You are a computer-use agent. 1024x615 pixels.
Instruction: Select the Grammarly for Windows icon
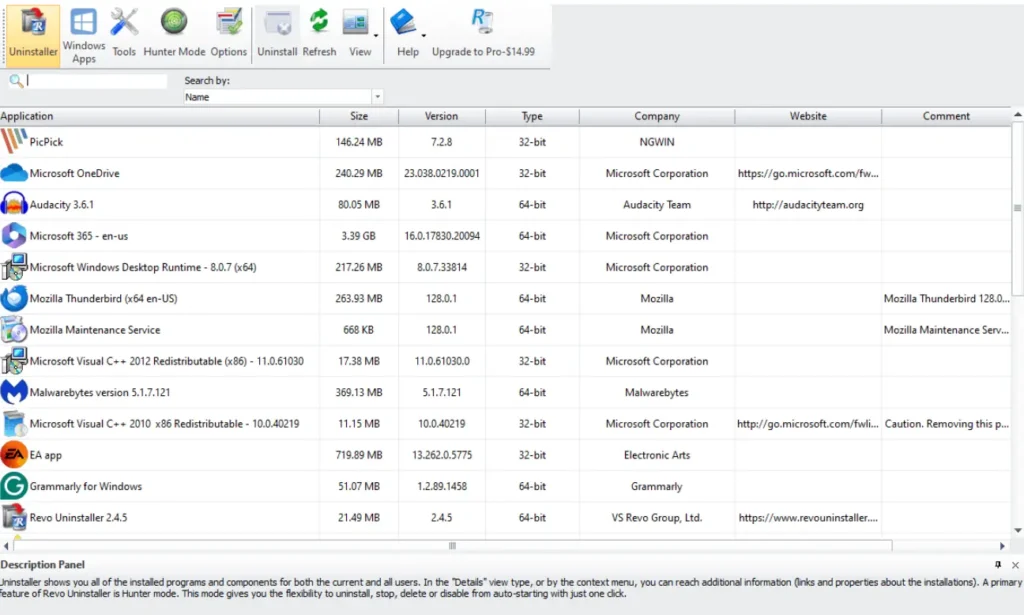(x=14, y=486)
